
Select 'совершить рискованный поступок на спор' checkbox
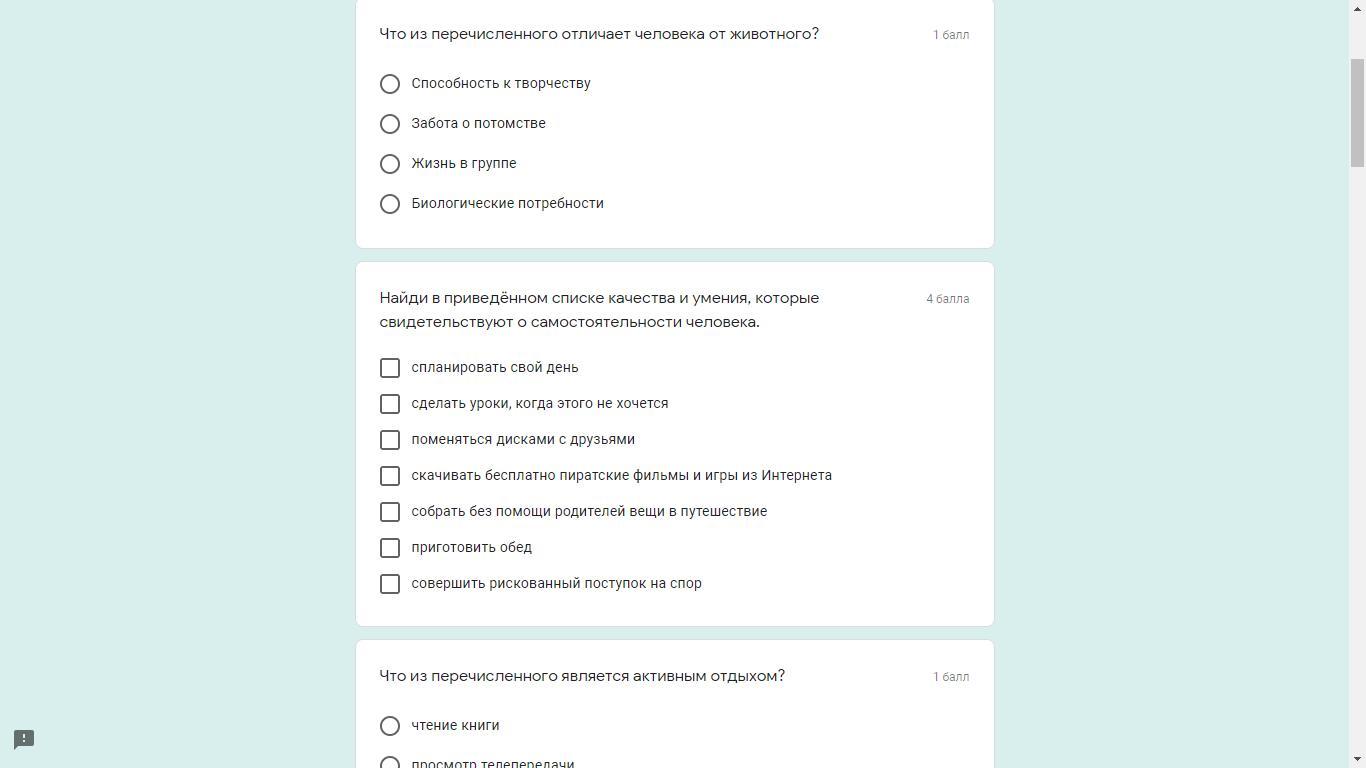[390, 584]
